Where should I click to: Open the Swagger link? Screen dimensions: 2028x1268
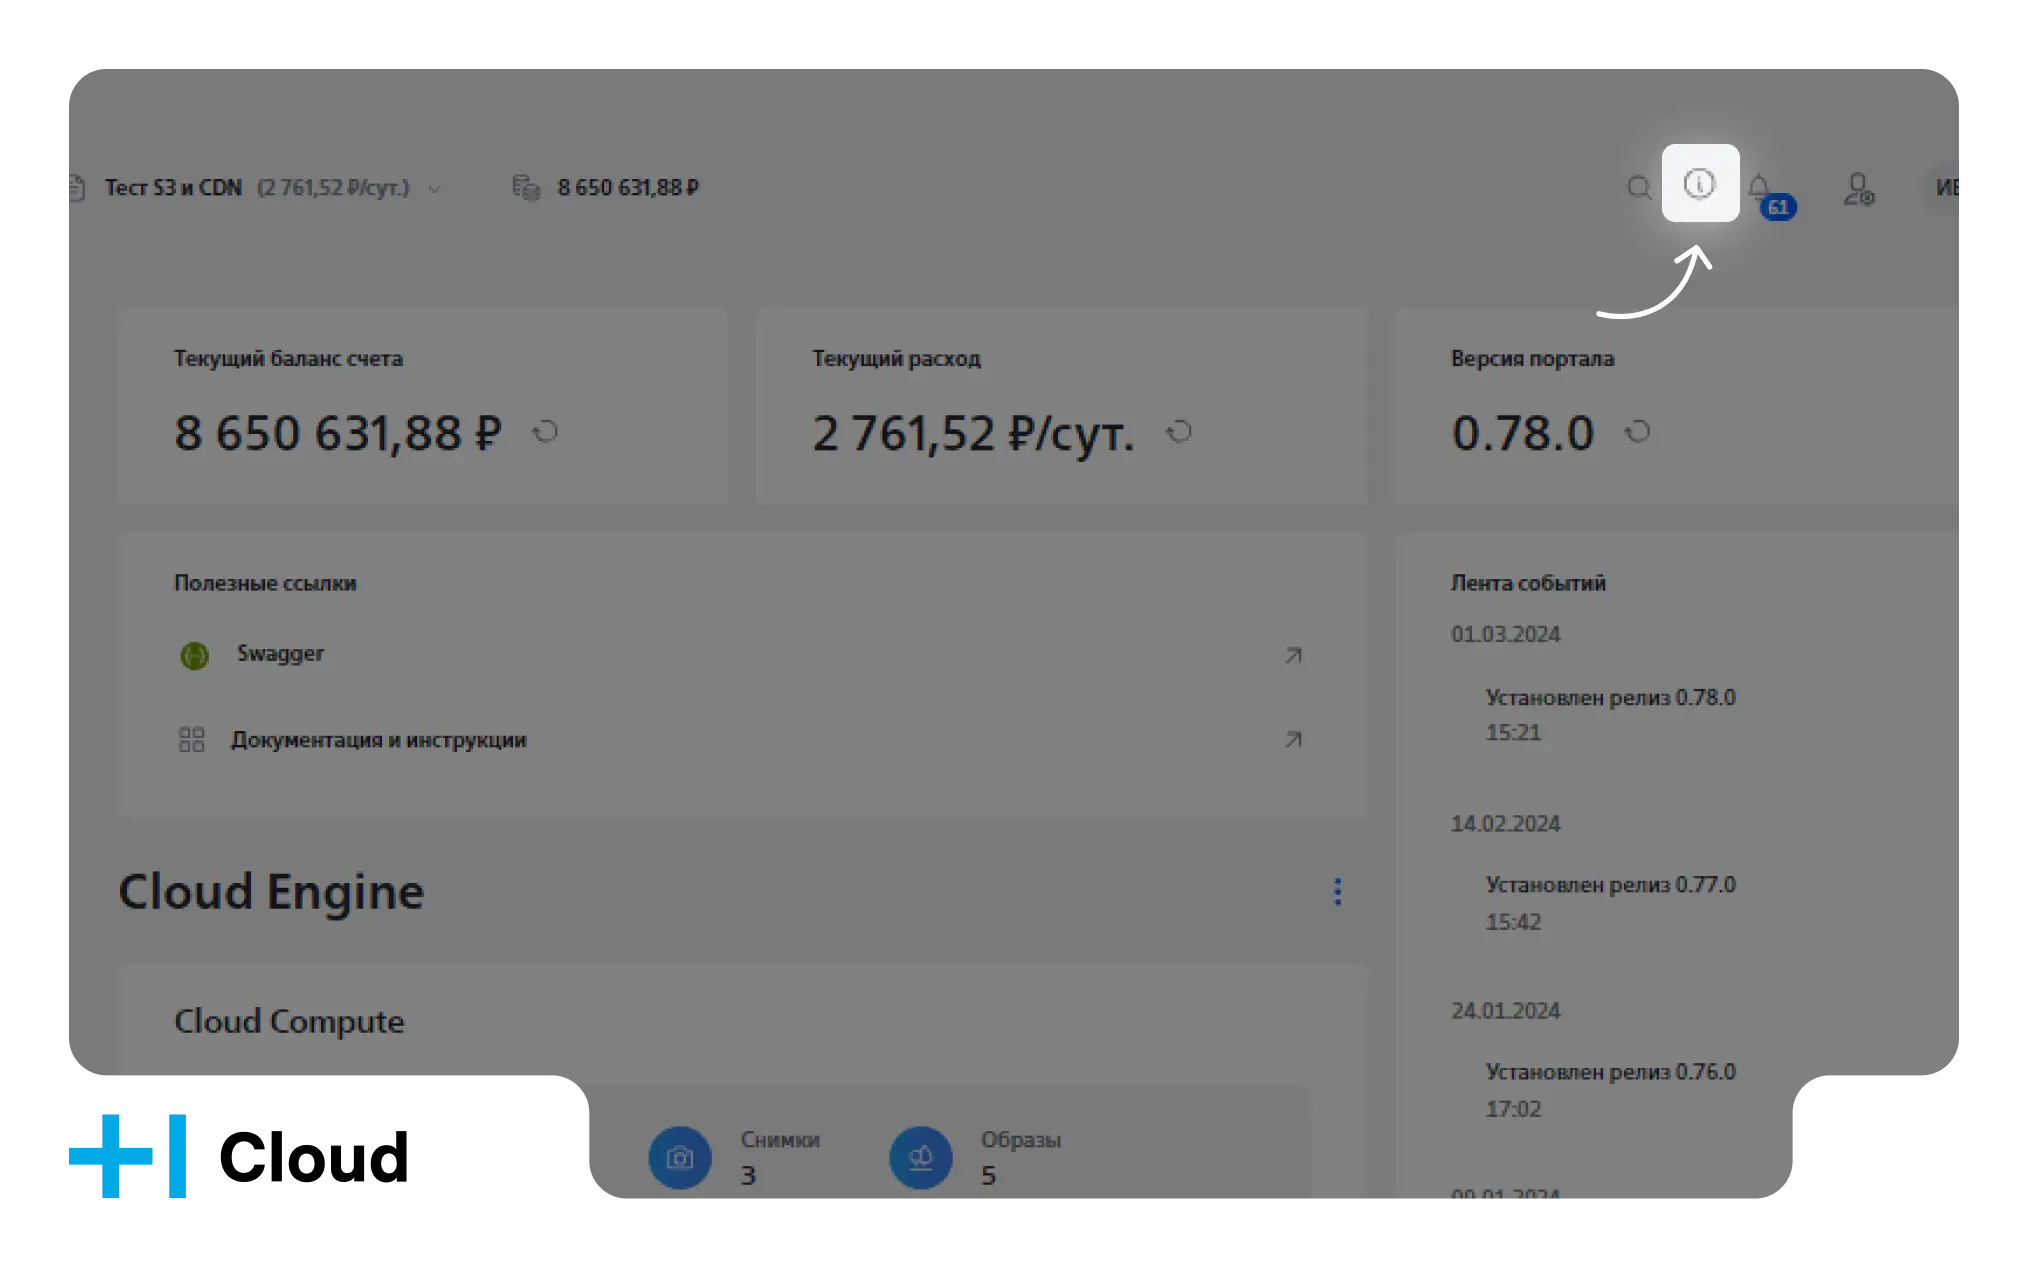click(x=280, y=654)
